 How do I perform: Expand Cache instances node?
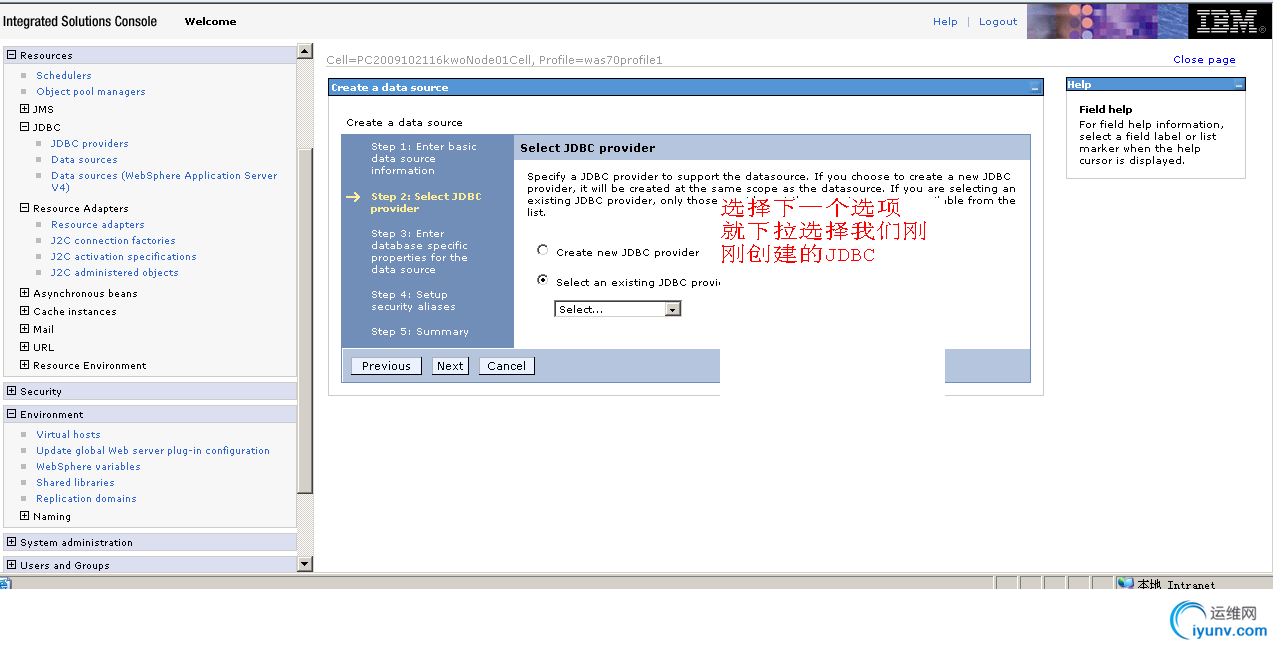tap(25, 311)
